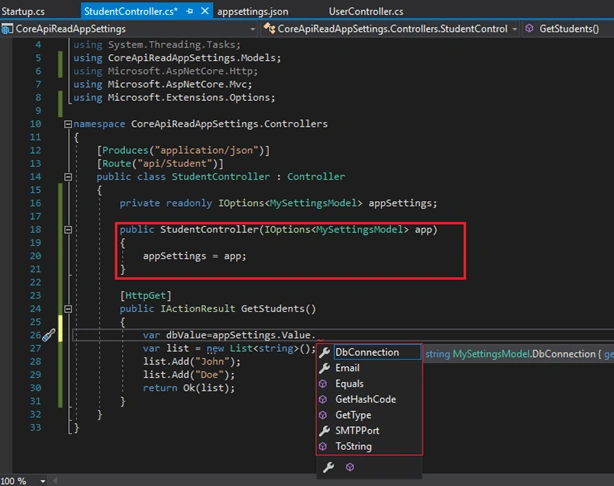Collapse the StudentController class on line 14
The image size is (614, 486).
pyautogui.click(x=68, y=177)
